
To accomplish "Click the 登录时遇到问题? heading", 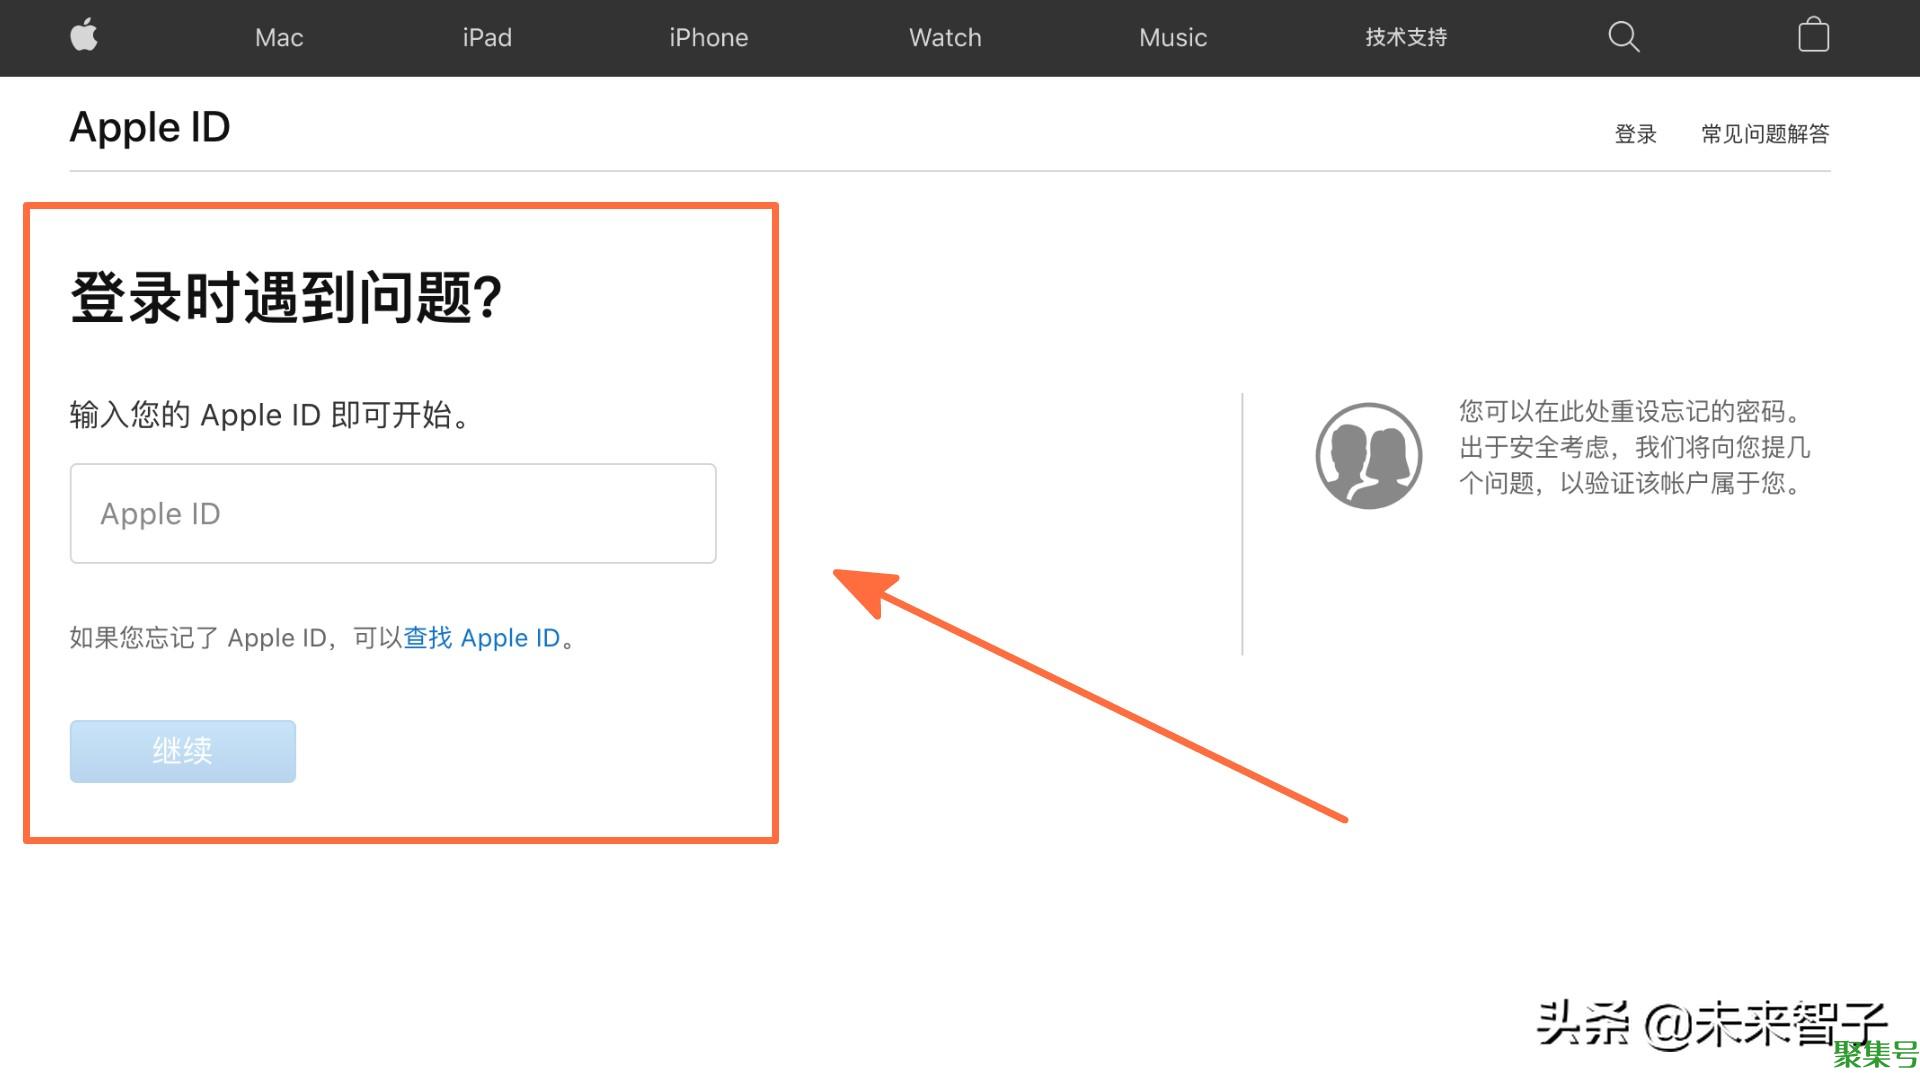I will pyautogui.click(x=286, y=297).
